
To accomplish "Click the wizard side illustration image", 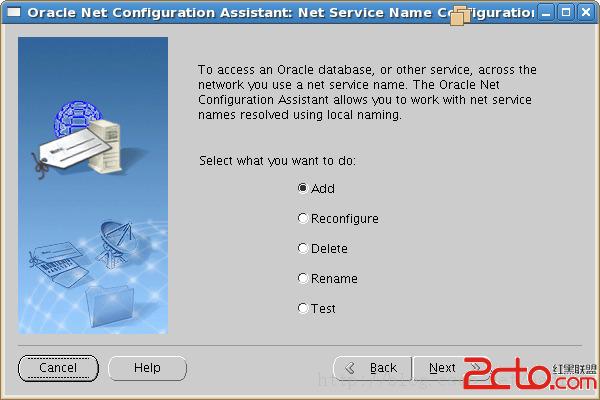I will tap(93, 185).
